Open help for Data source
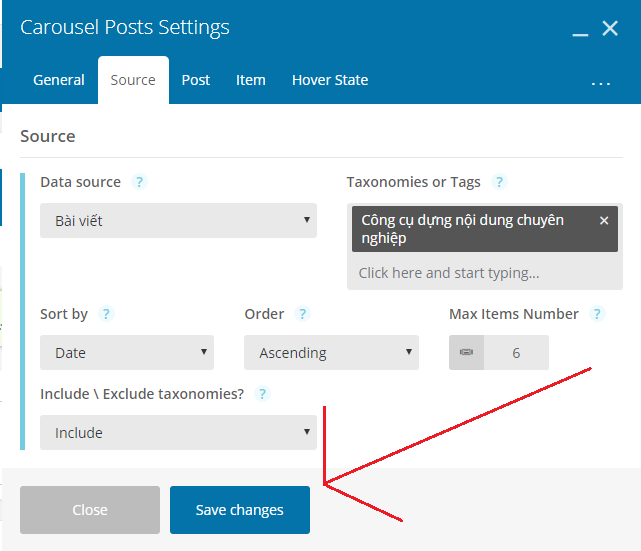 139,182
